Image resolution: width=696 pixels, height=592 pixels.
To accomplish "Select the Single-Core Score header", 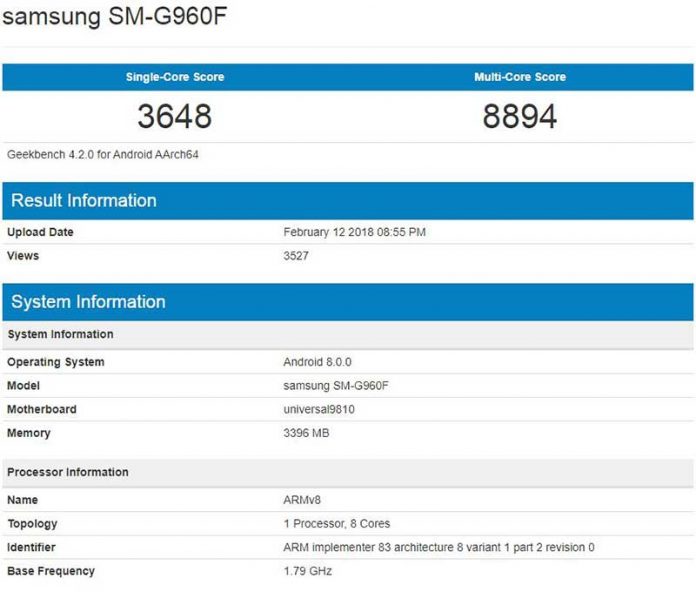I will tap(174, 77).
